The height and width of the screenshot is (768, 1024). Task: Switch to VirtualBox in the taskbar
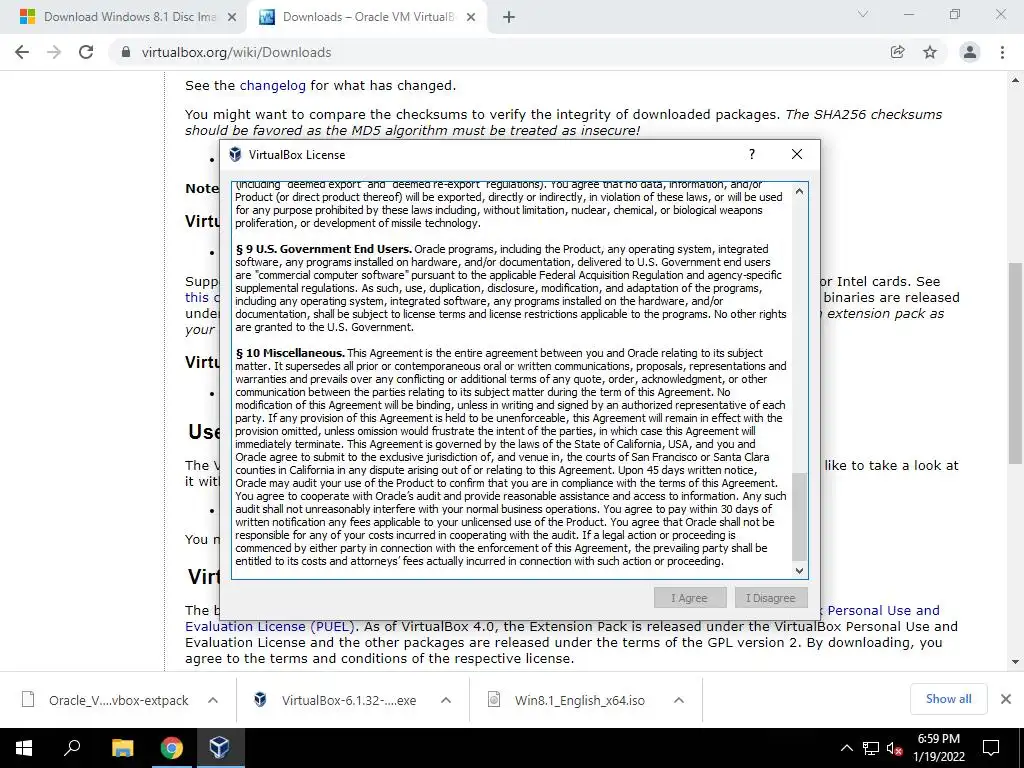(219, 748)
